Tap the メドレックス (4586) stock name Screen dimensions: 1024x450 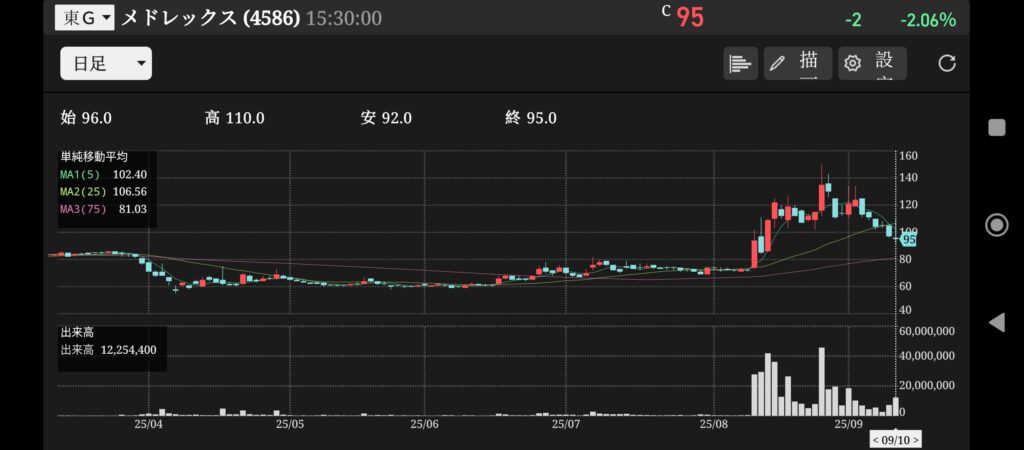point(210,18)
